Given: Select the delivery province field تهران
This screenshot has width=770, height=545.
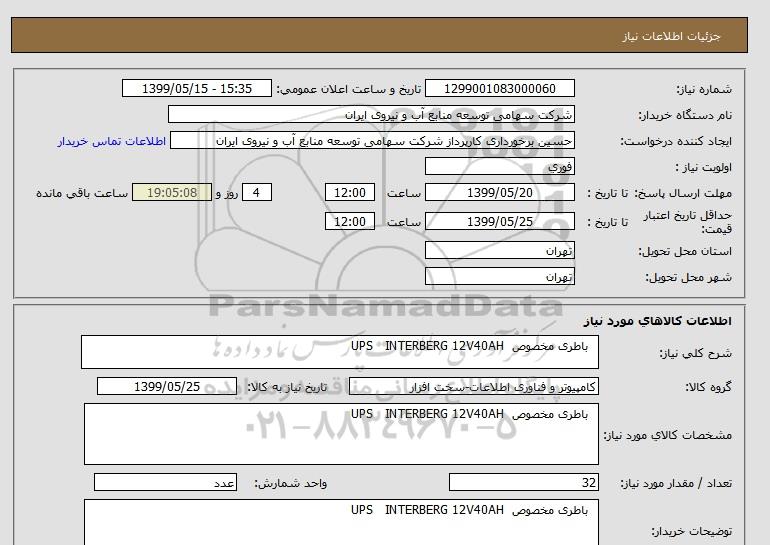Looking at the screenshot, I should pyautogui.click(x=499, y=250).
